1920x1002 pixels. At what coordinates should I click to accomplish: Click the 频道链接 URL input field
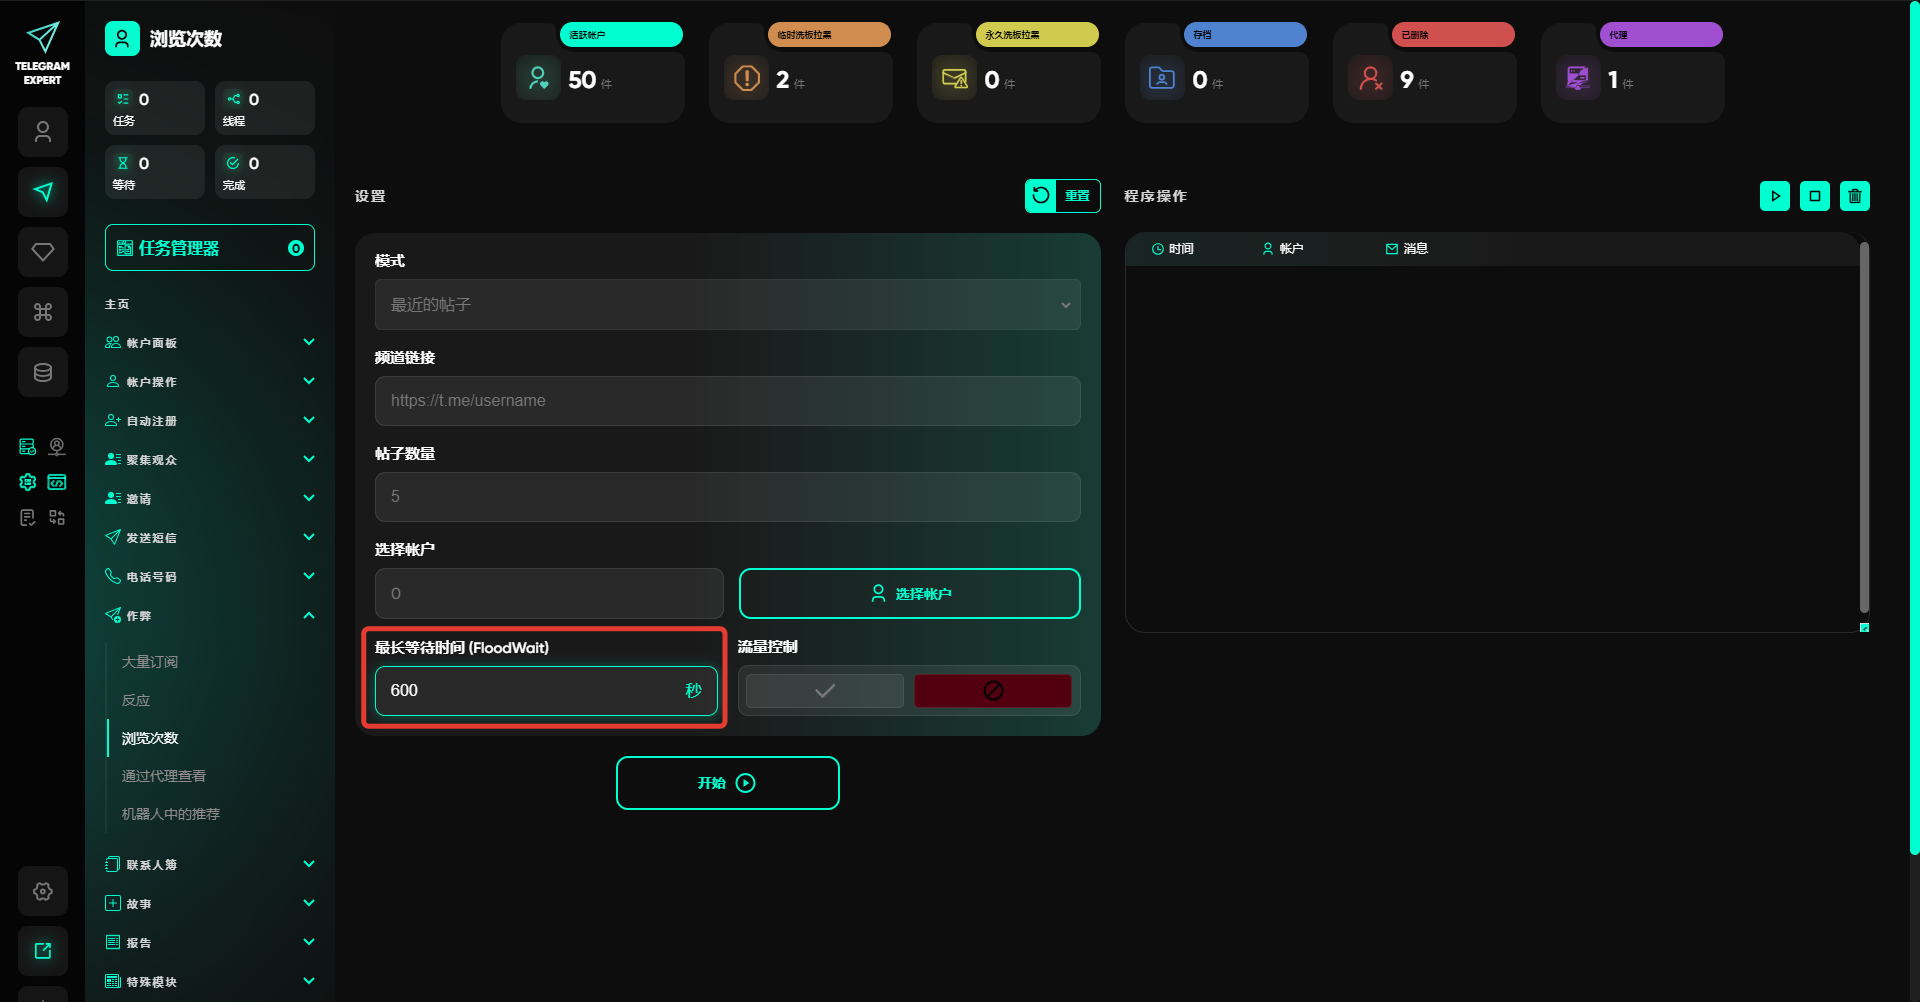click(x=727, y=401)
